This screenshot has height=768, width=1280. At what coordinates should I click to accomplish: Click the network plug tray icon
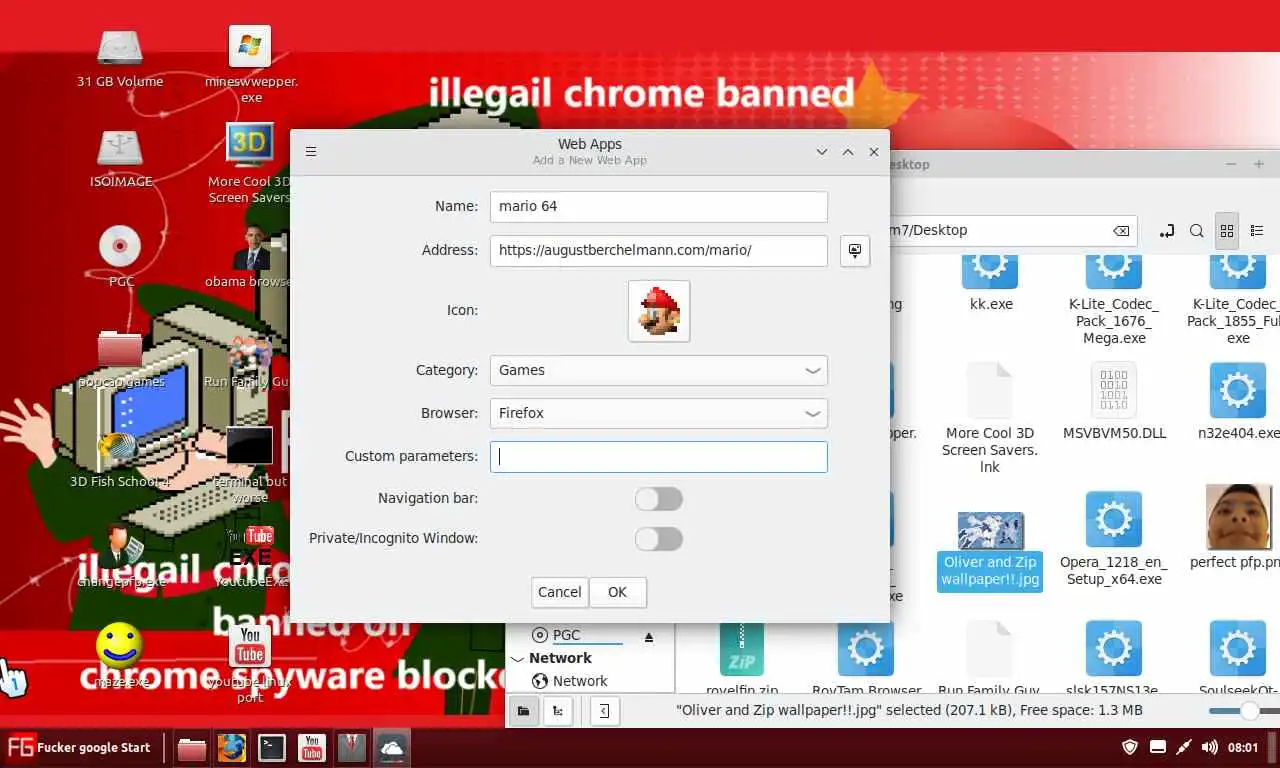[1184, 747]
